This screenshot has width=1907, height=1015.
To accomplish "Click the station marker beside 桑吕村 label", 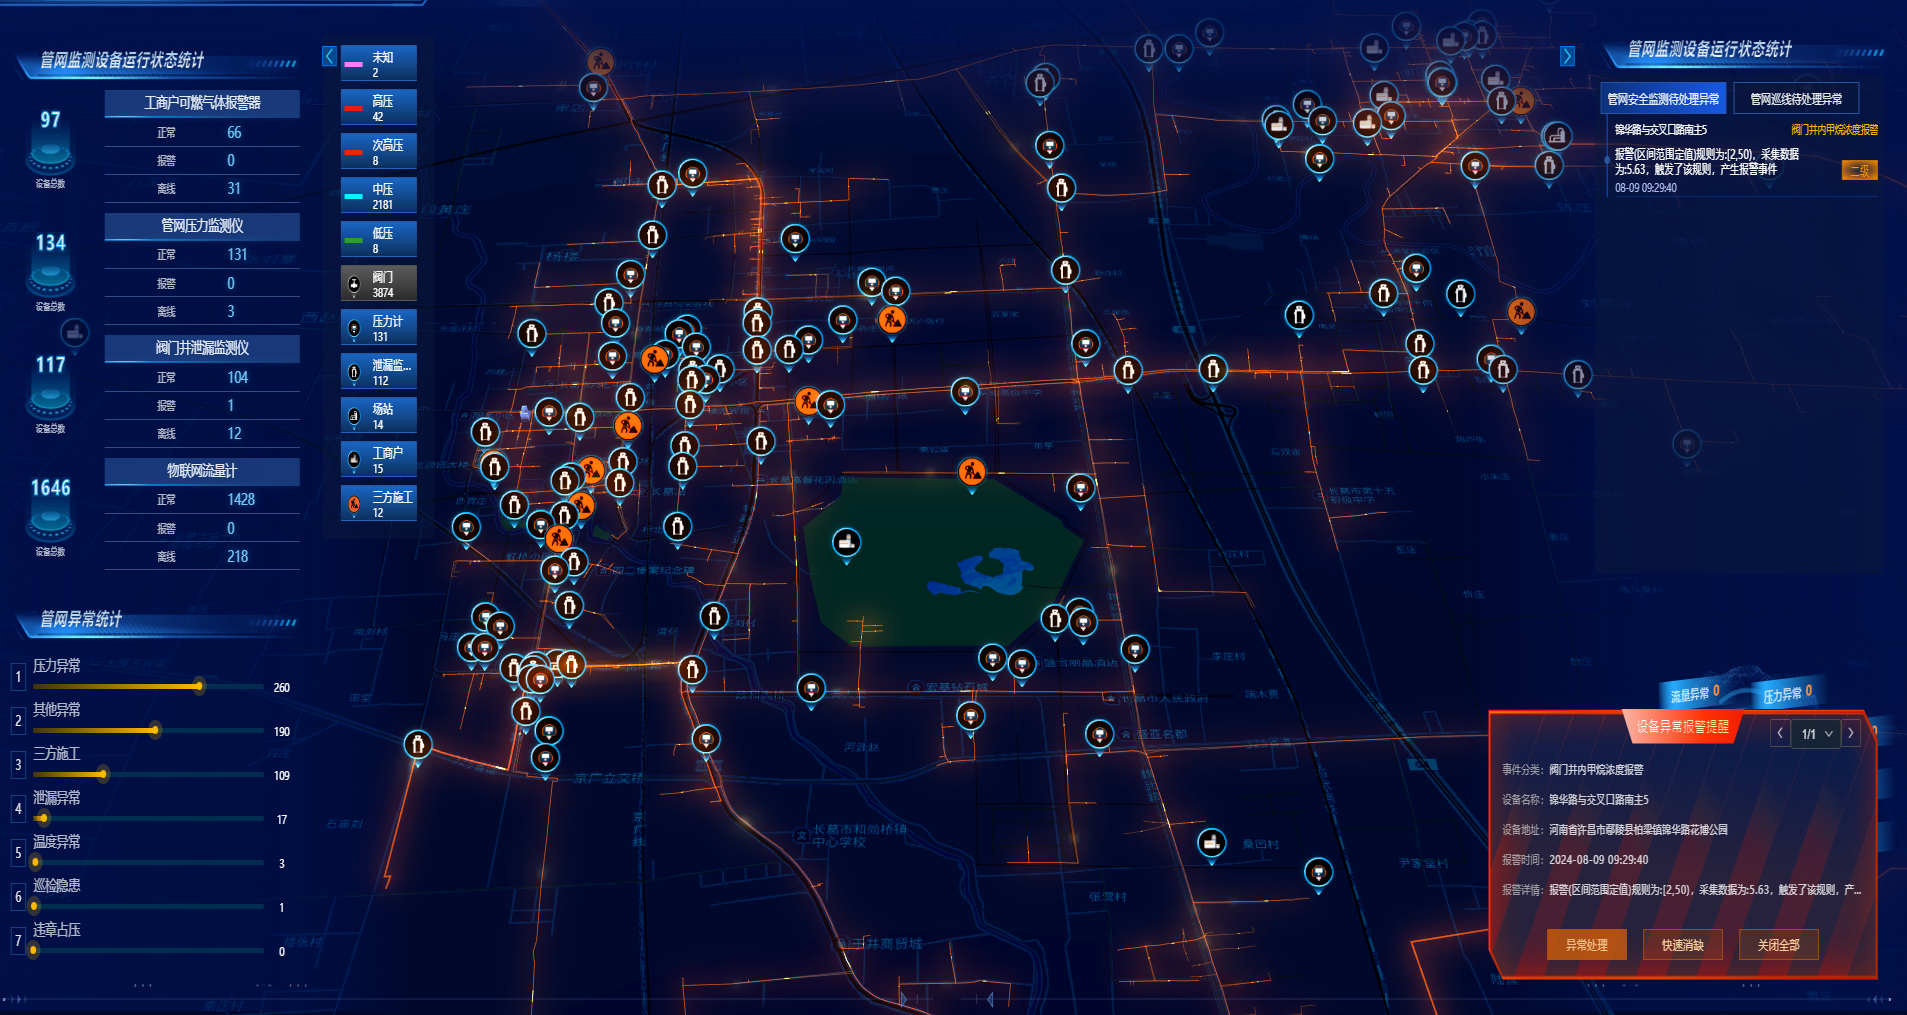I will (1212, 843).
